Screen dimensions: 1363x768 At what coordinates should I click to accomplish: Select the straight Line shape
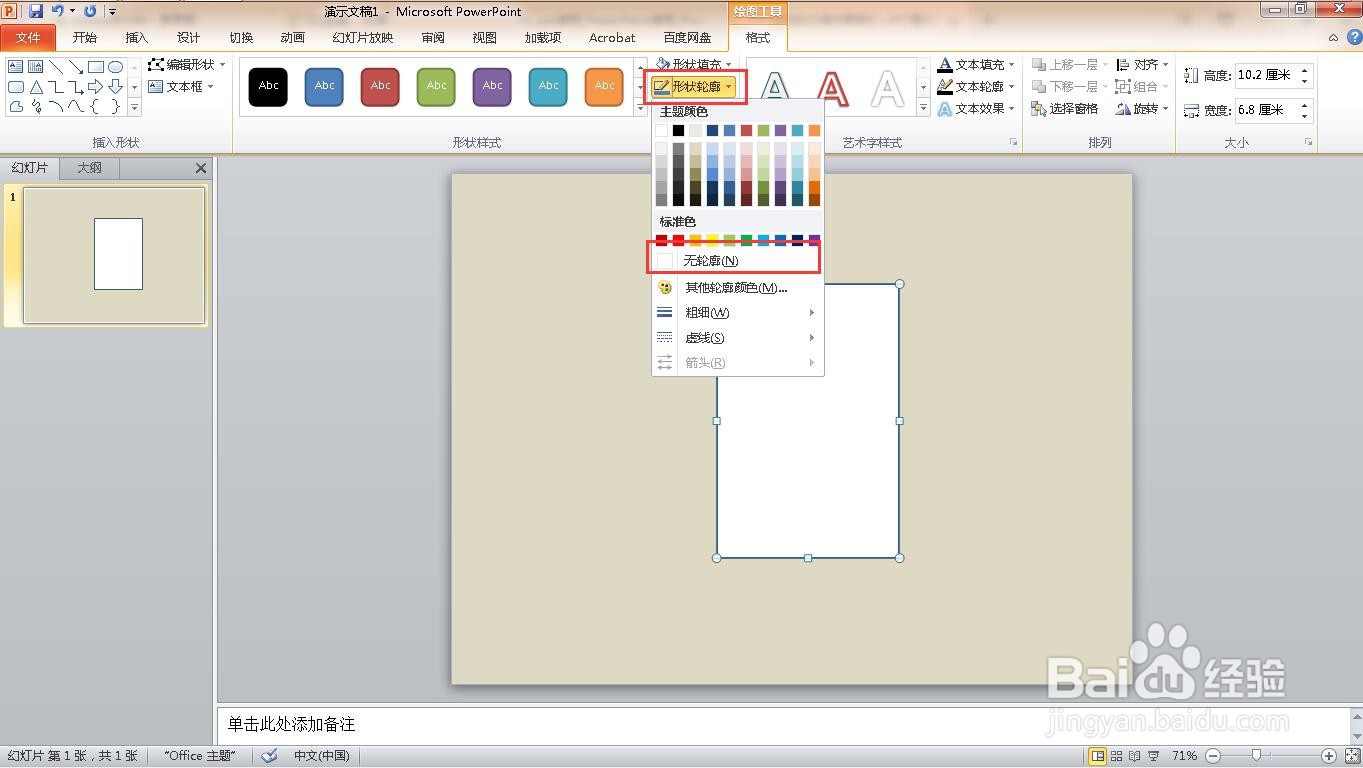[x=56, y=67]
